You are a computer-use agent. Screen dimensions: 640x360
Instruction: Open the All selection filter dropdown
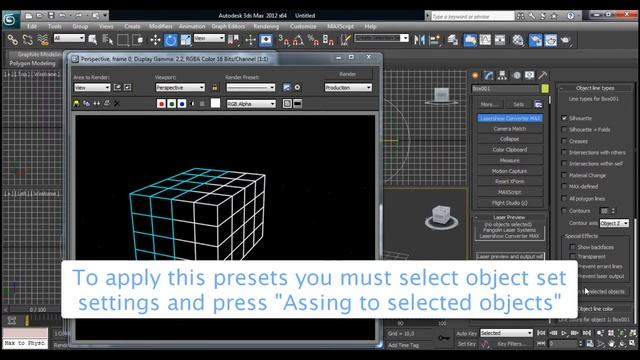(69, 38)
